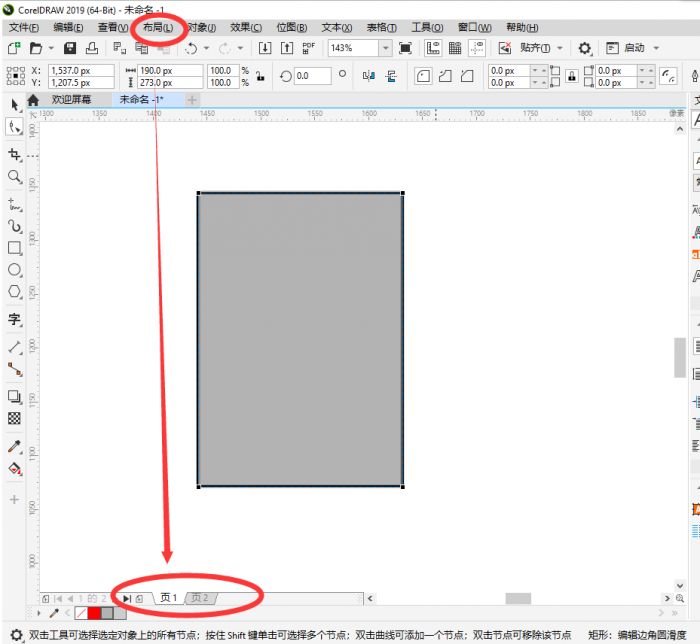Viewport: 700px width, 644px height.
Task: Select the Ellipse tool
Action: tap(14, 270)
